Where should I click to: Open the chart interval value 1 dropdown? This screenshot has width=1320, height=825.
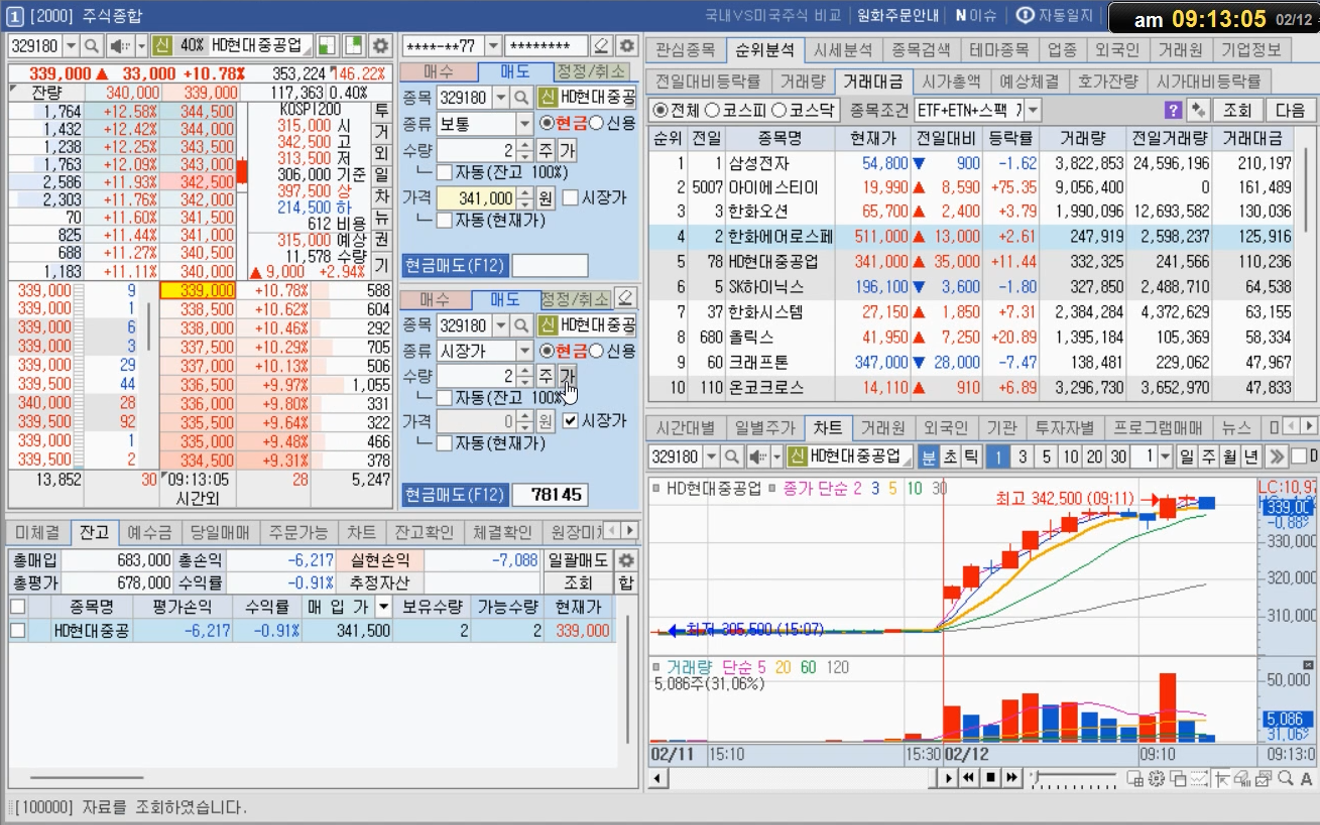click(x=1164, y=456)
